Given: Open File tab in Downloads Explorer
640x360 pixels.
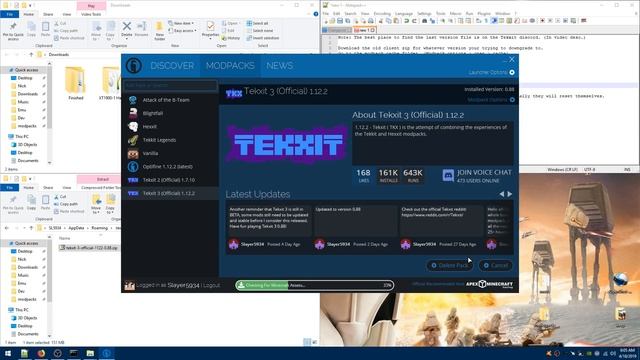Looking at the screenshot, I should pyautogui.click(x=9, y=14).
